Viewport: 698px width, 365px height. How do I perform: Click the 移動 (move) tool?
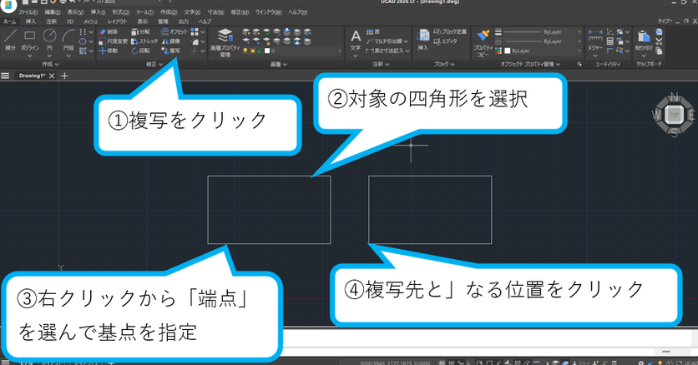pyautogui.click(x=108, y=51)
